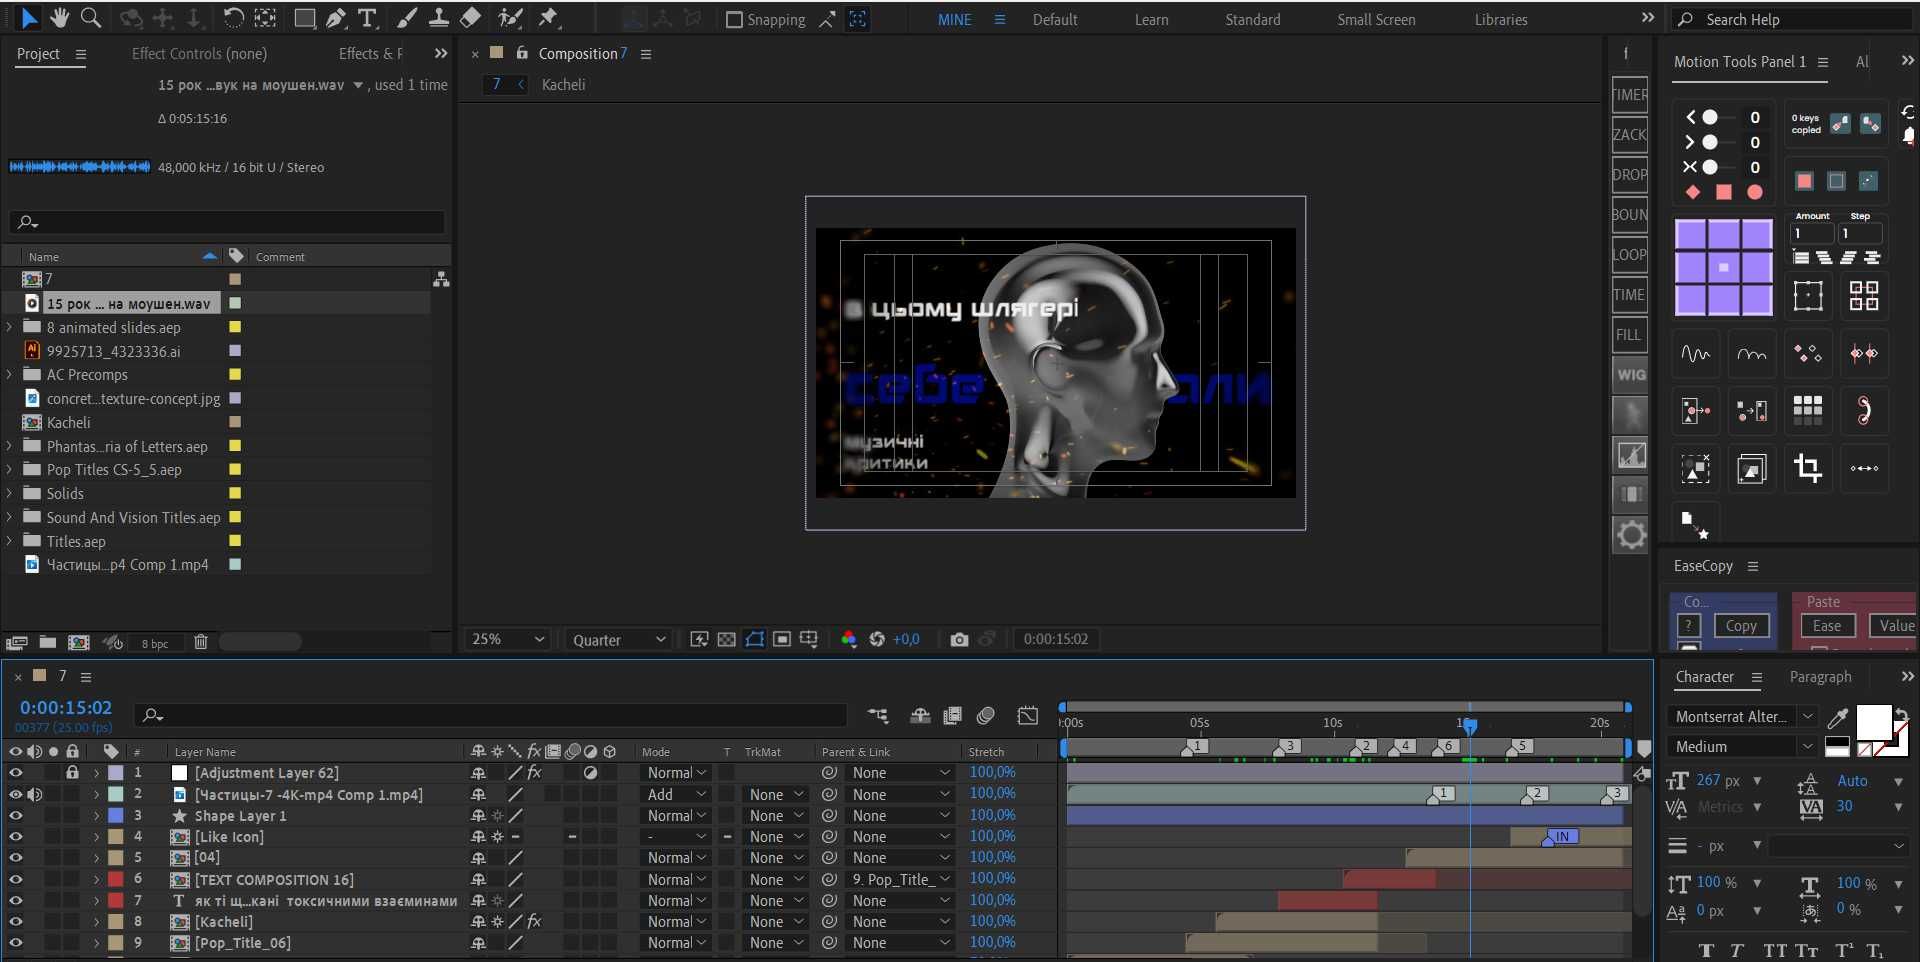Select the Hand tool
1920x962 pixels.
[60, 18]
